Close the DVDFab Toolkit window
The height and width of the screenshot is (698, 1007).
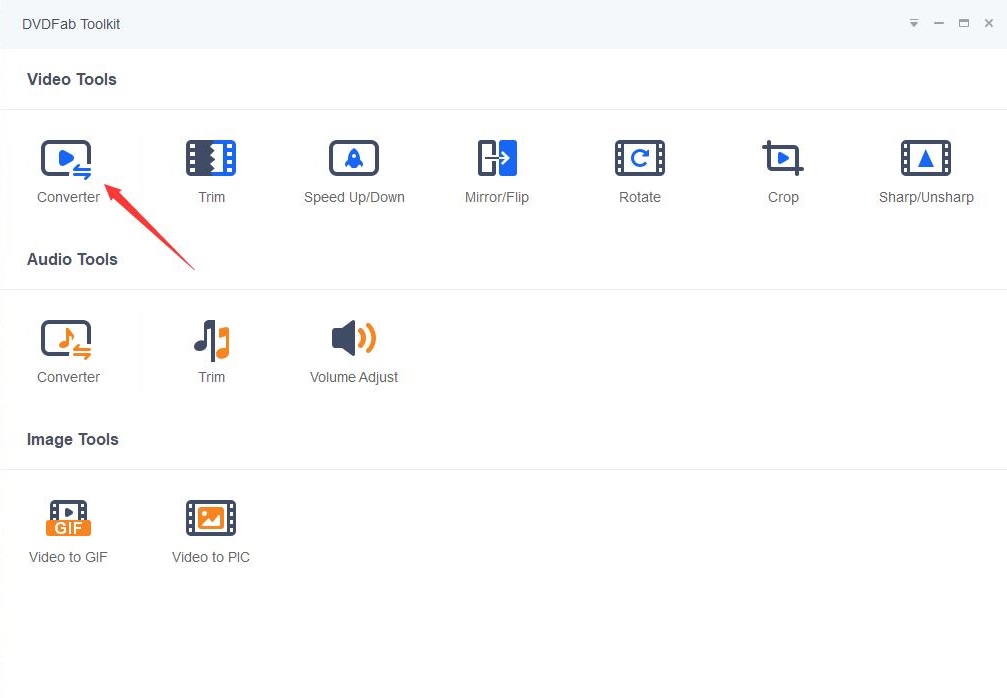[x=989, y=23]
